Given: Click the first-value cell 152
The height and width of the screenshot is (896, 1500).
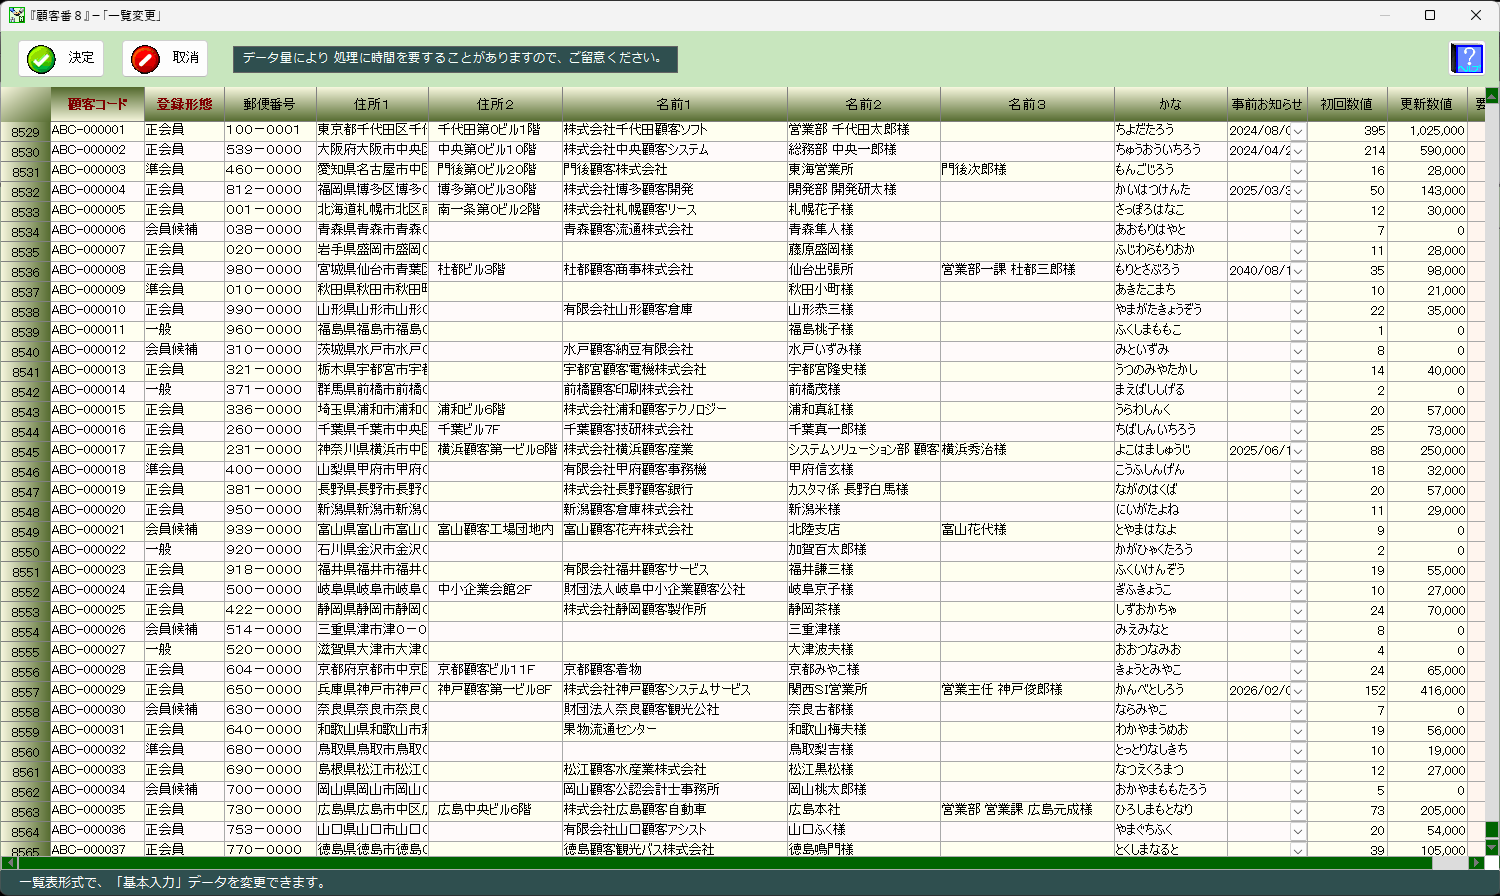Looking at the screenshot, I should (x=1347, y=690).
